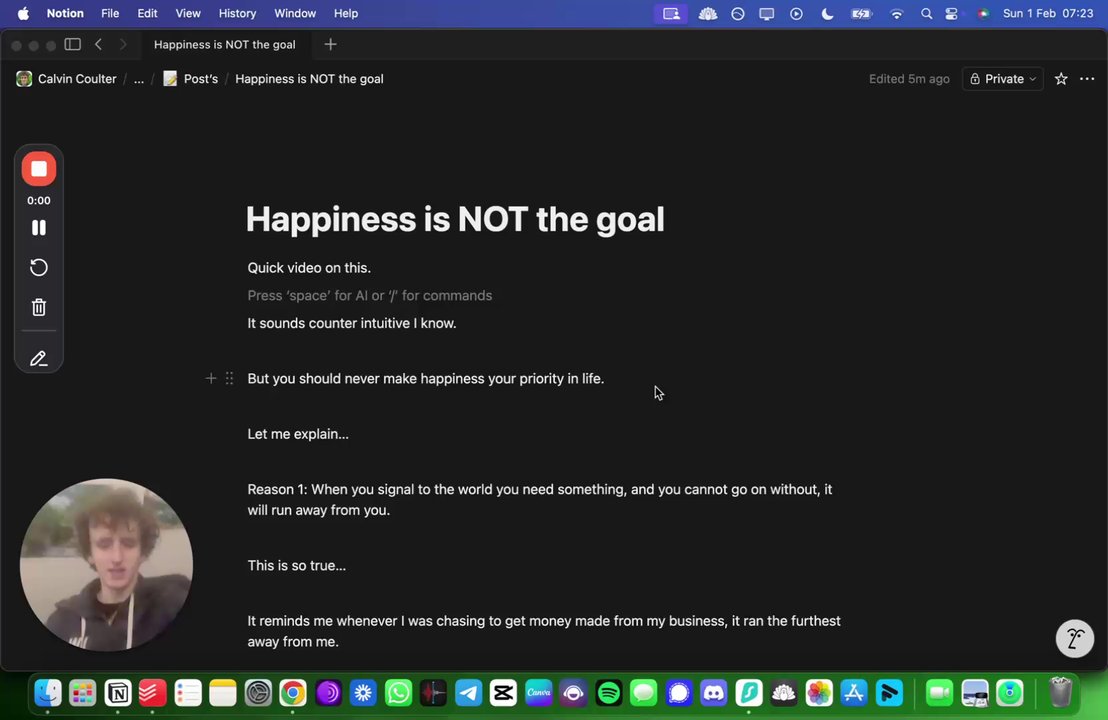Show 'Edited 5m ago' page history
Image resolution: width=1108 pixels, height=720 pixels.
[x=909, y=79]
